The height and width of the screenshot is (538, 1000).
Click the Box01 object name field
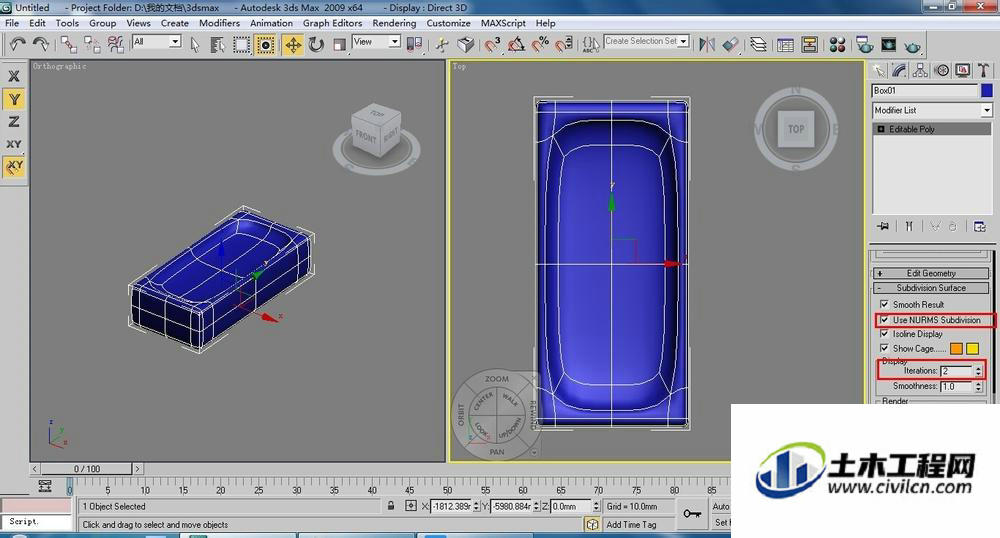(x=925, y=91)
